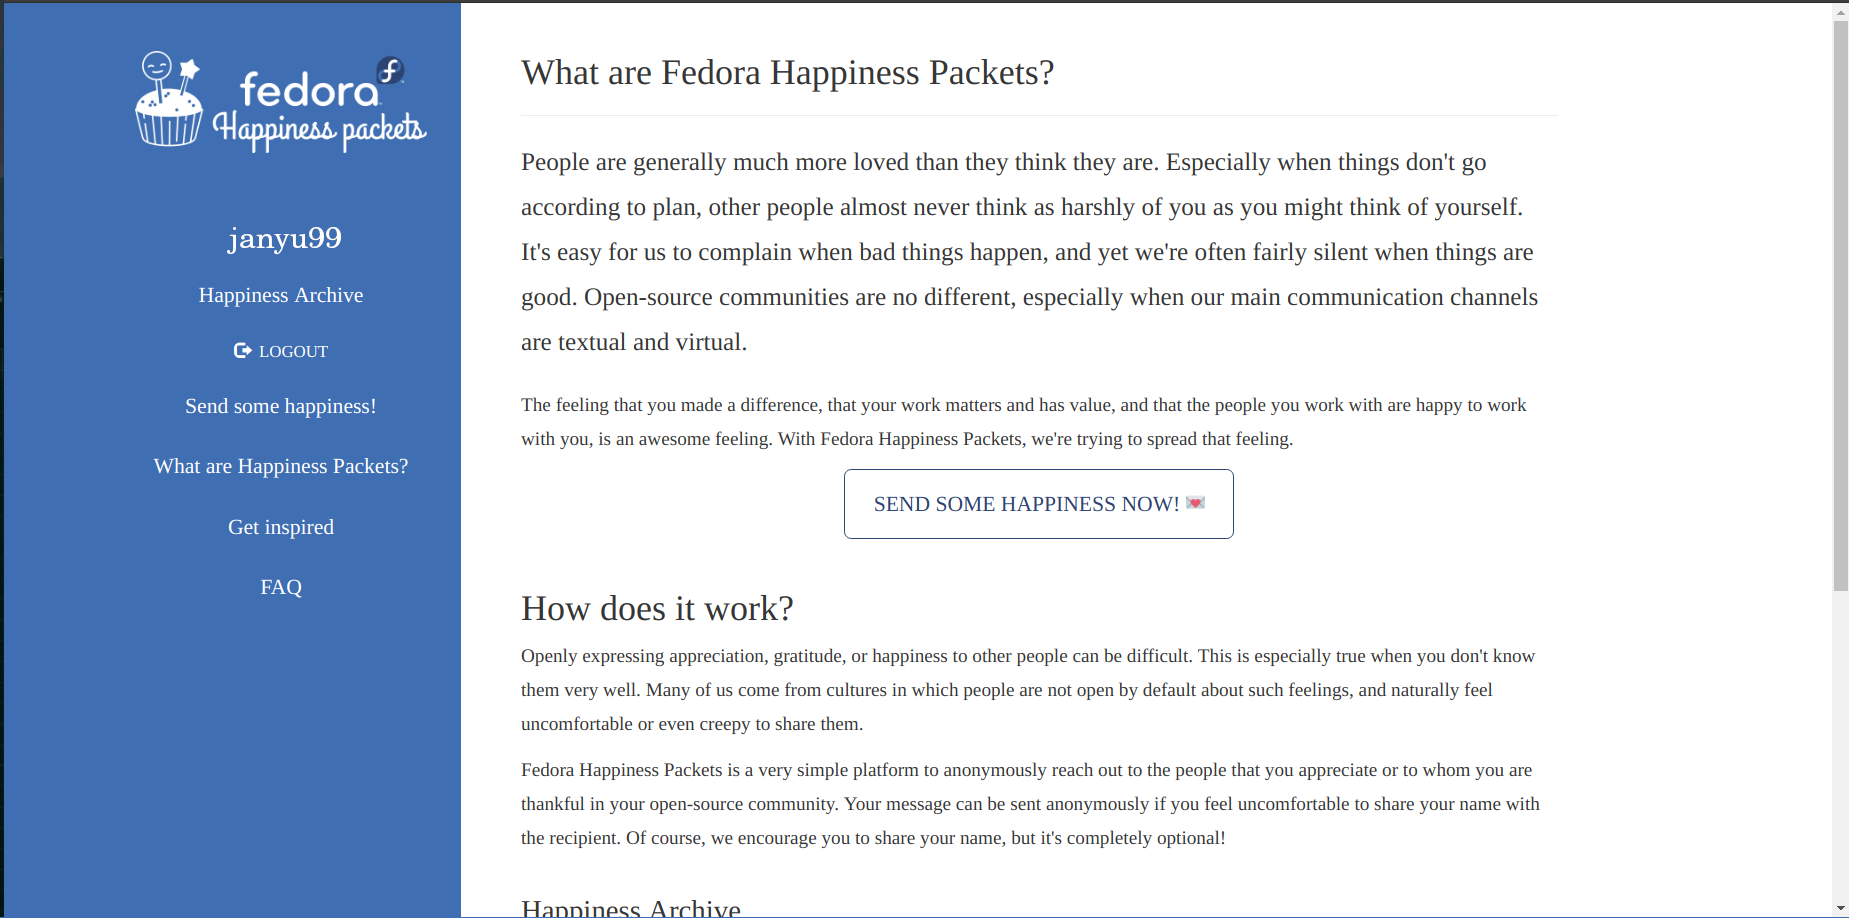Open the FAQ sidebar link
Screen dimensions: 1849x918
pyautogui.click(x=281, y=587)
